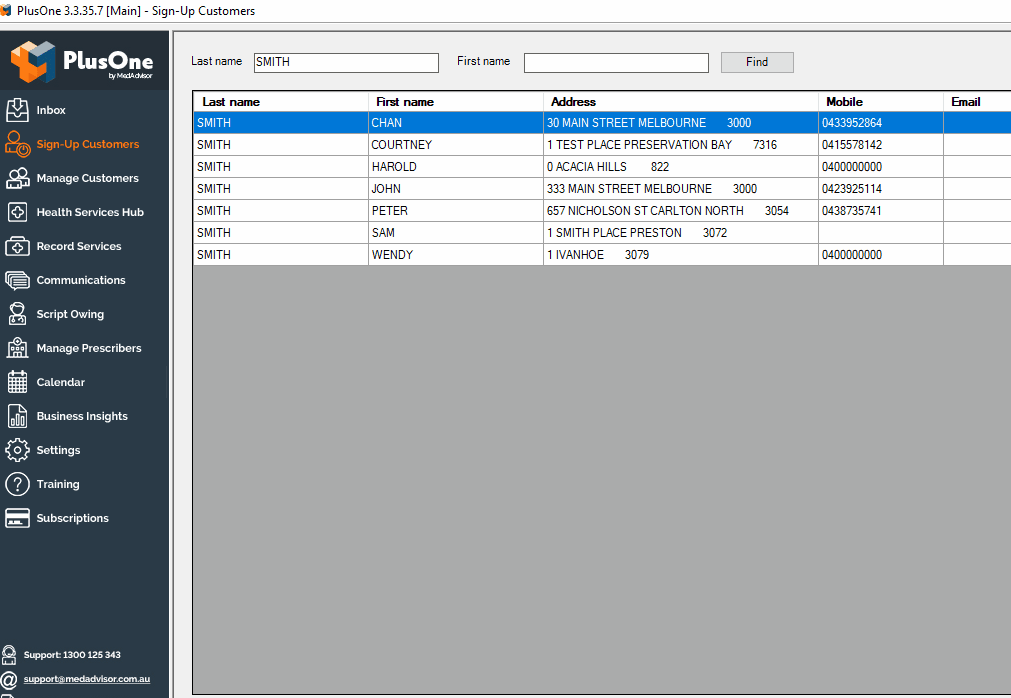The height and width of the screenshot is (698, 1011).
Task: Open Record Services section
Action: pos(79,246)
